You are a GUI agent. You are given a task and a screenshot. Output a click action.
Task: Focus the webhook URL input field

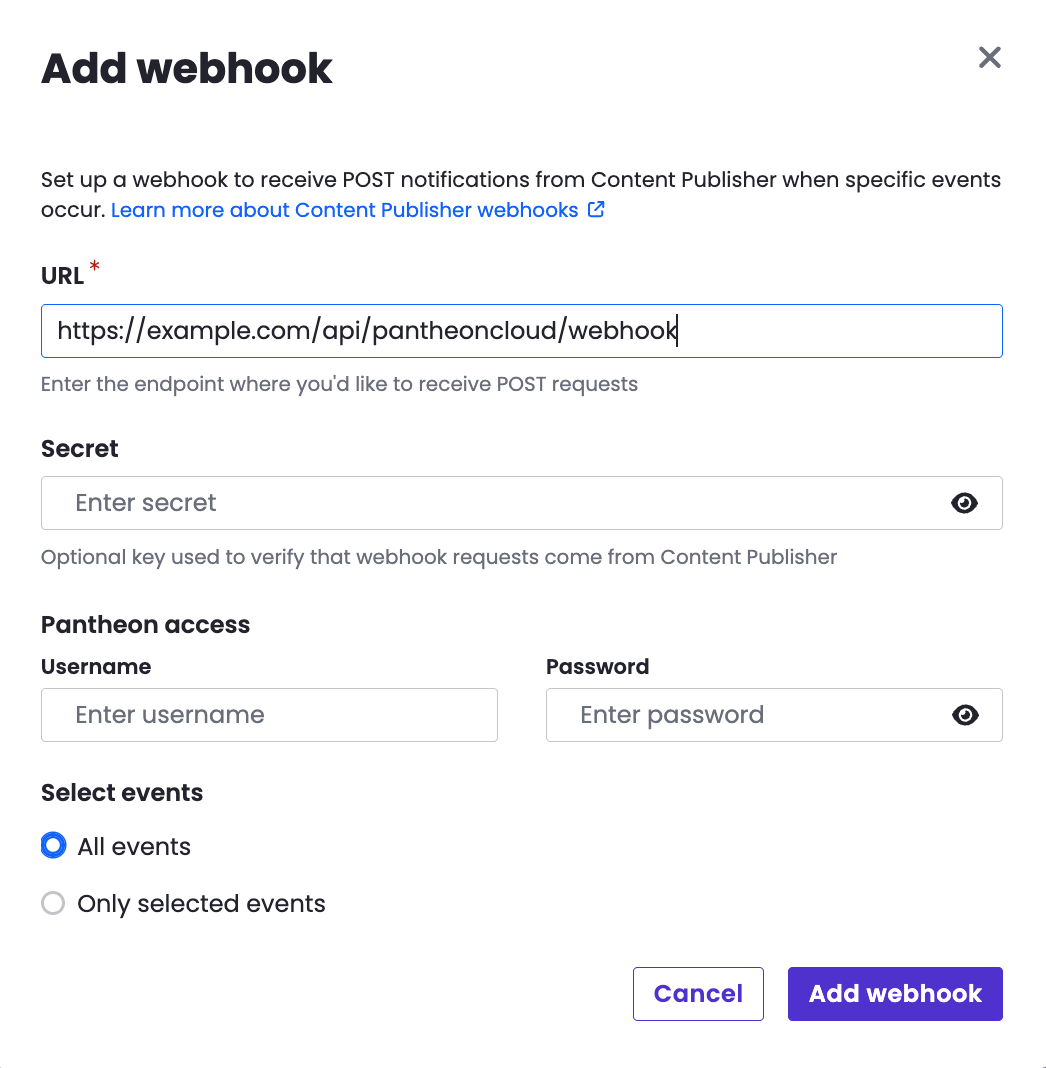pyautogui.click(x=521, y=331)
